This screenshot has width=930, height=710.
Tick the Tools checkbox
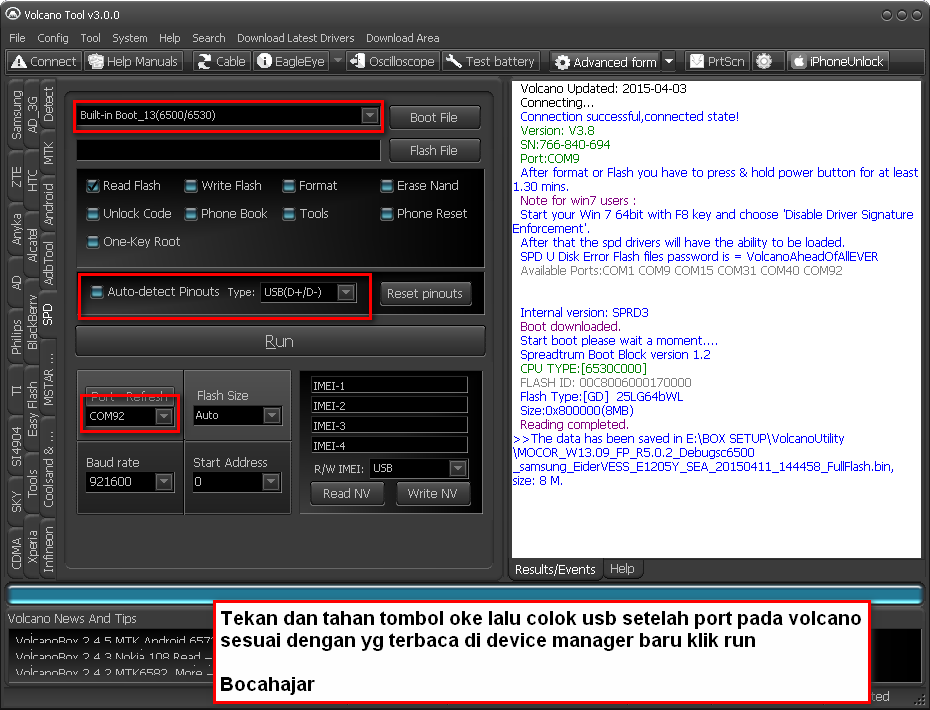[x=289, y=214]
